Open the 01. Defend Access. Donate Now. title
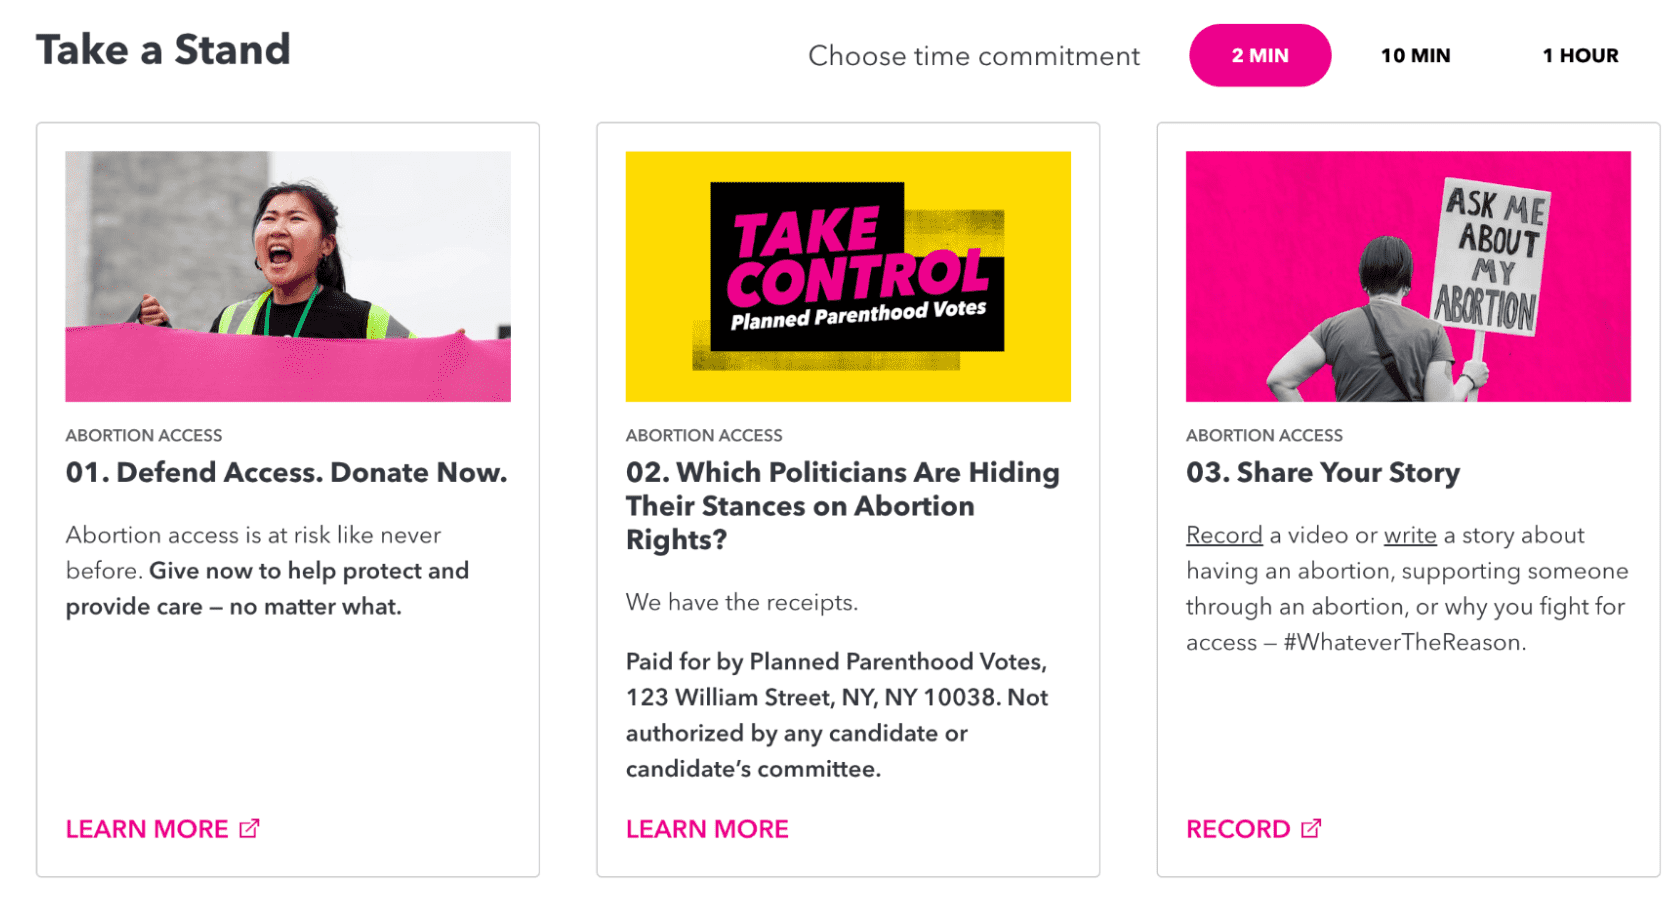 (286, 472)
